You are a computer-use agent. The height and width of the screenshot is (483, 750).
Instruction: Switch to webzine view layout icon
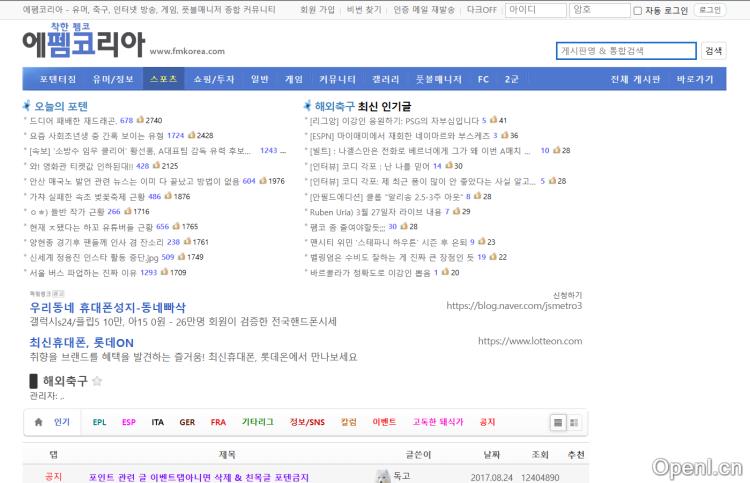575,422
